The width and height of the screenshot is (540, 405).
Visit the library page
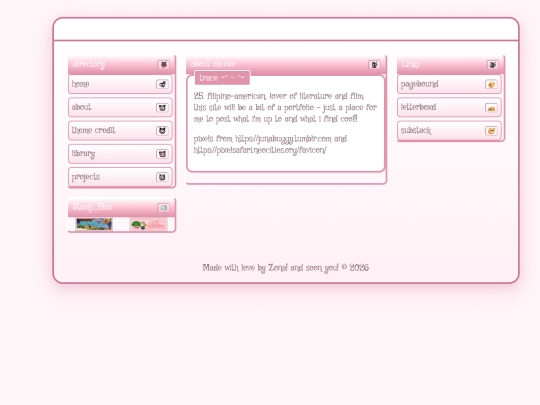click(120, 154)
